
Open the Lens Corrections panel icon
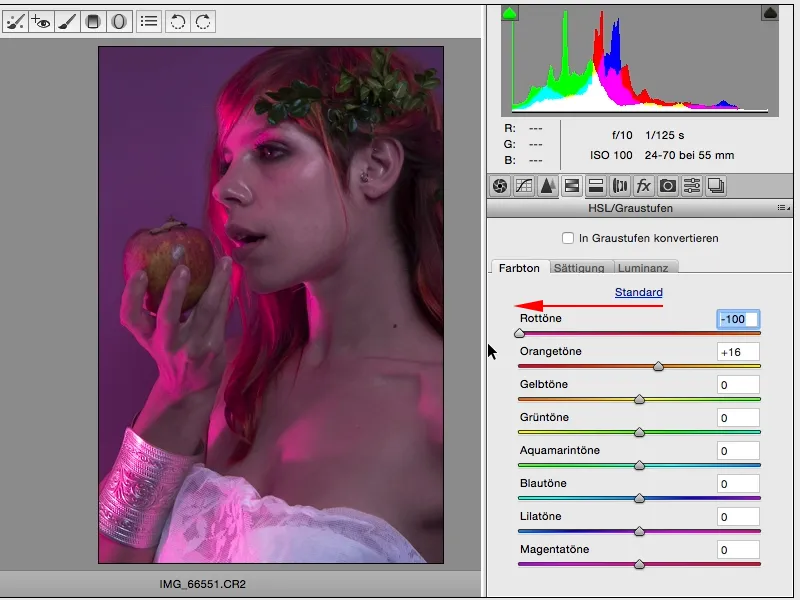(x=620, y=186)
